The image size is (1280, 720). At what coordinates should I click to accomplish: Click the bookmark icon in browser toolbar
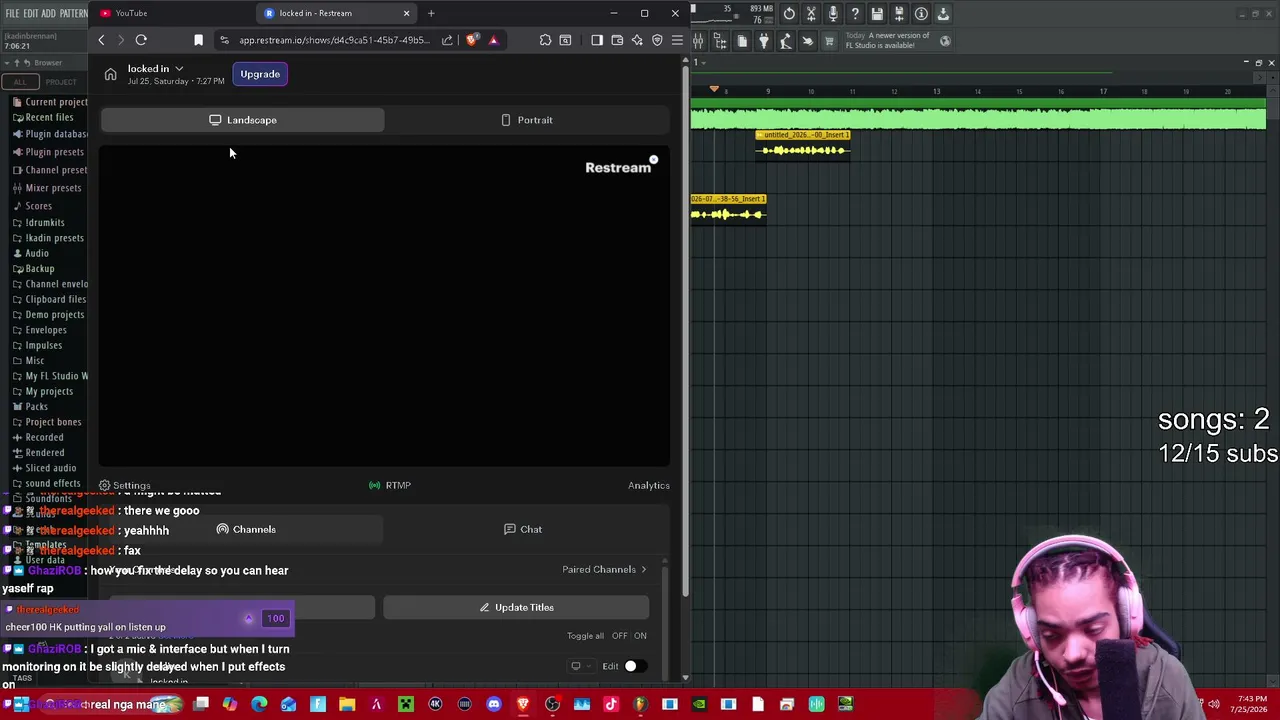click(198, 40)
